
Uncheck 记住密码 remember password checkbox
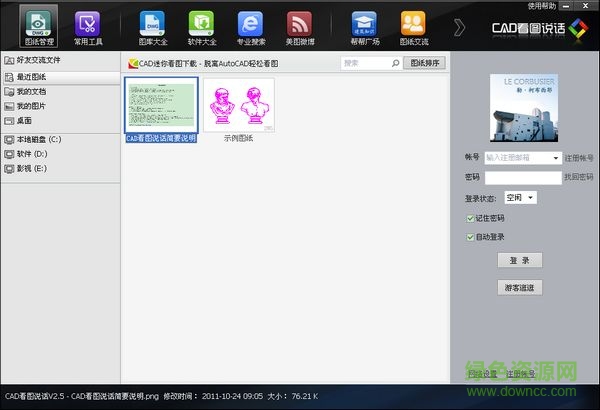[x=471, y=218]
